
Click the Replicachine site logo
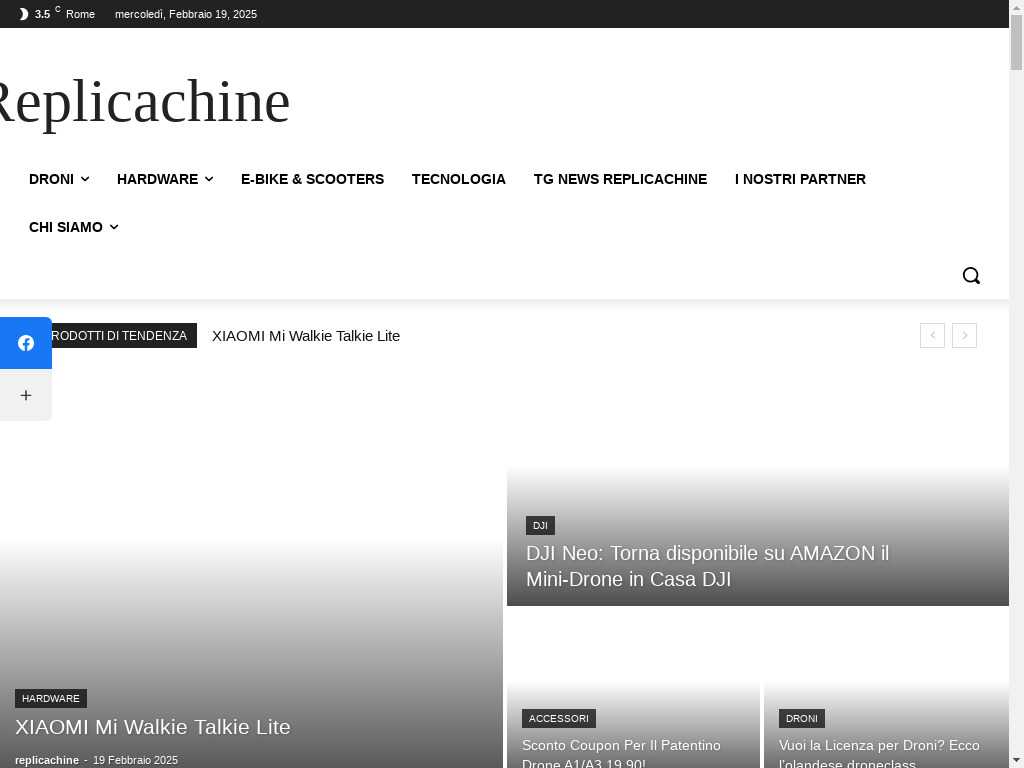click(x=142, y=102)
